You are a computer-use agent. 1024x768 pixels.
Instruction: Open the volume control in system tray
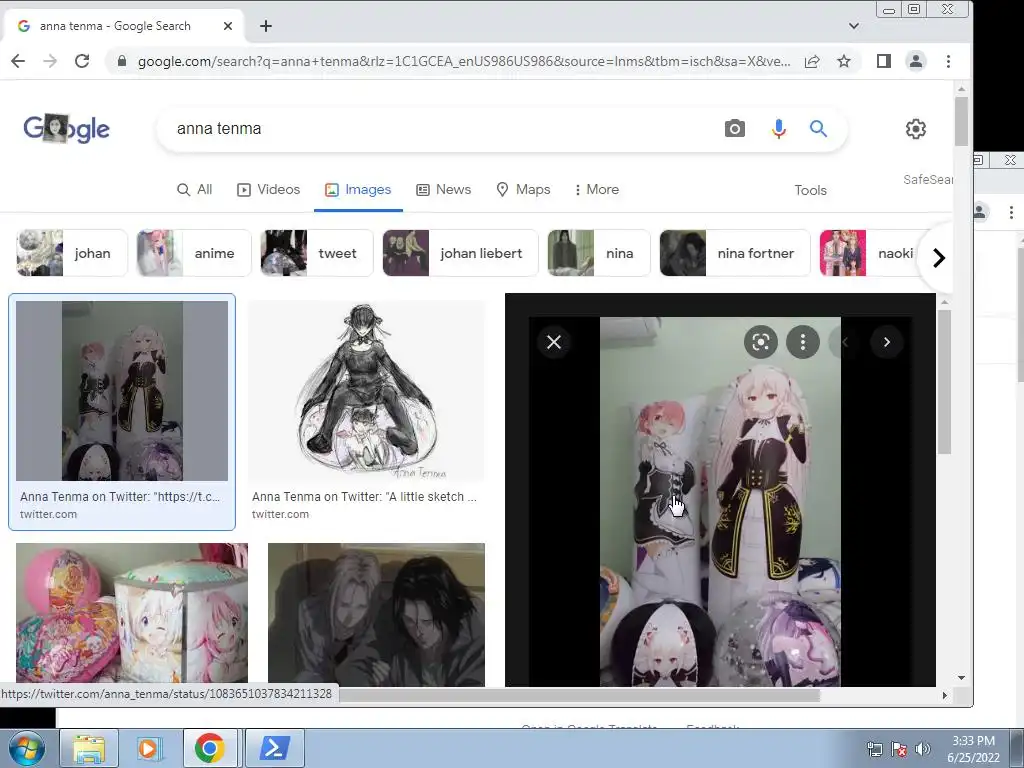923,749
